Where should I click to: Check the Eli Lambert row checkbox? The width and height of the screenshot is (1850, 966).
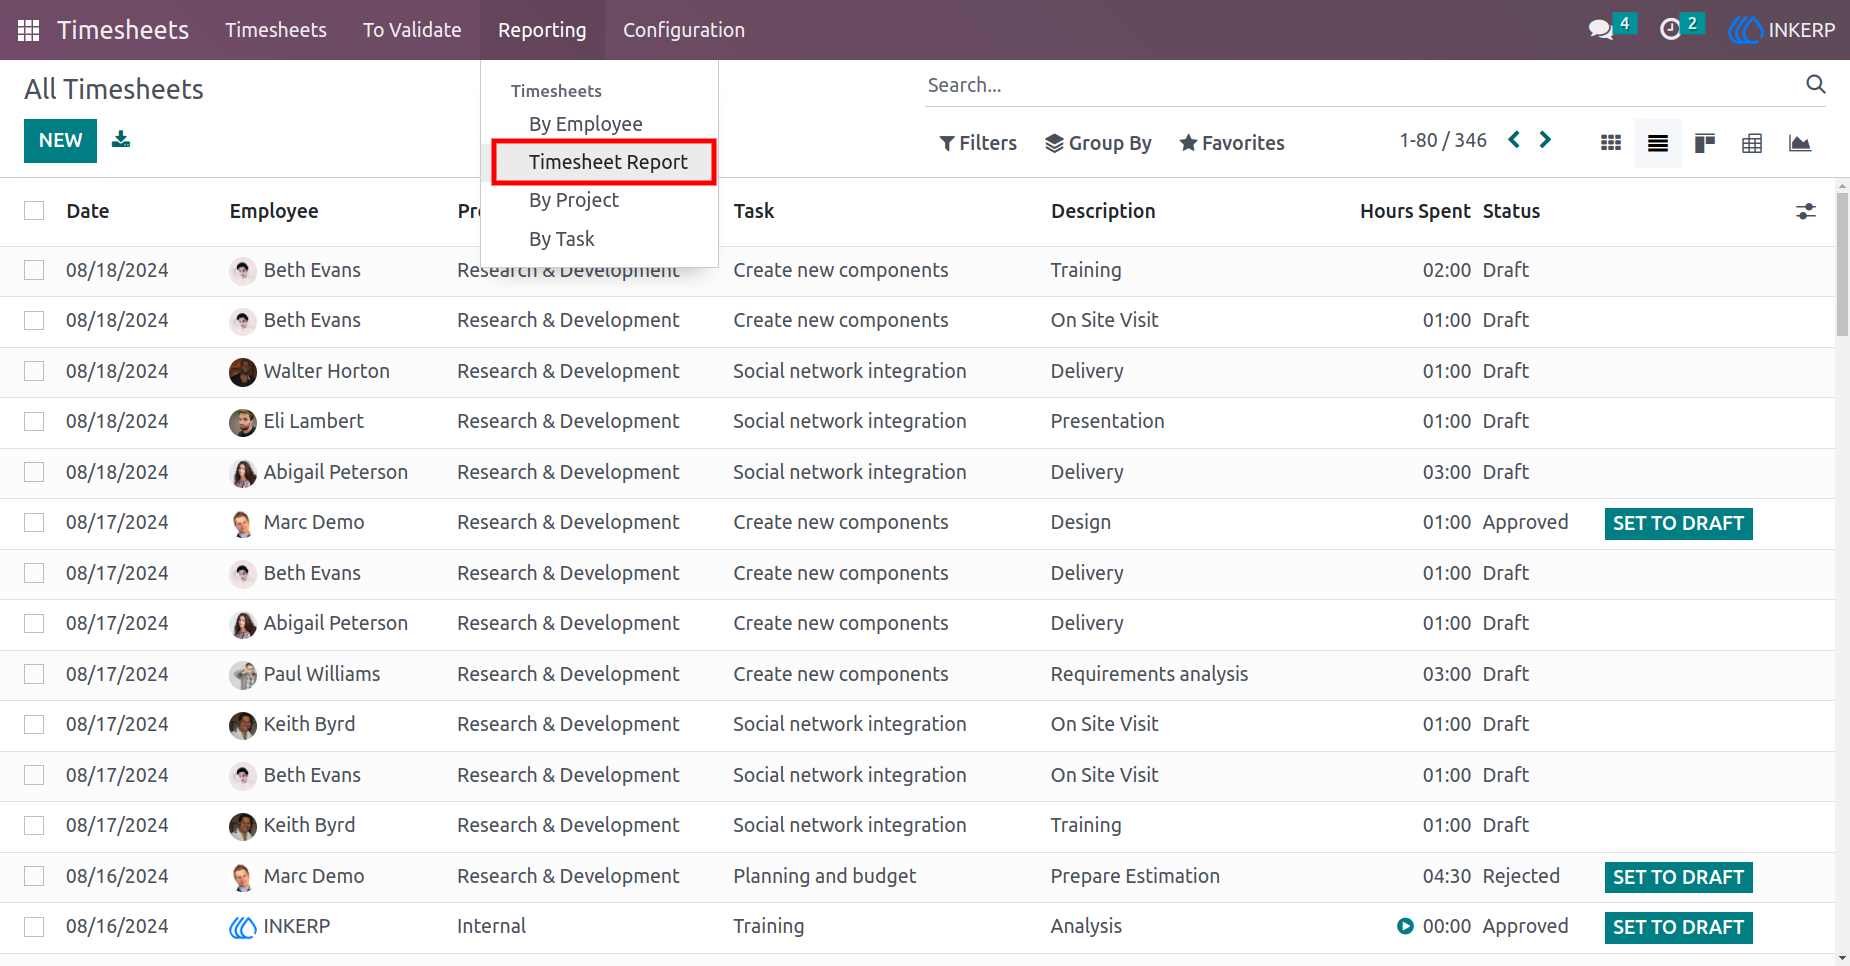coord(34,421)
